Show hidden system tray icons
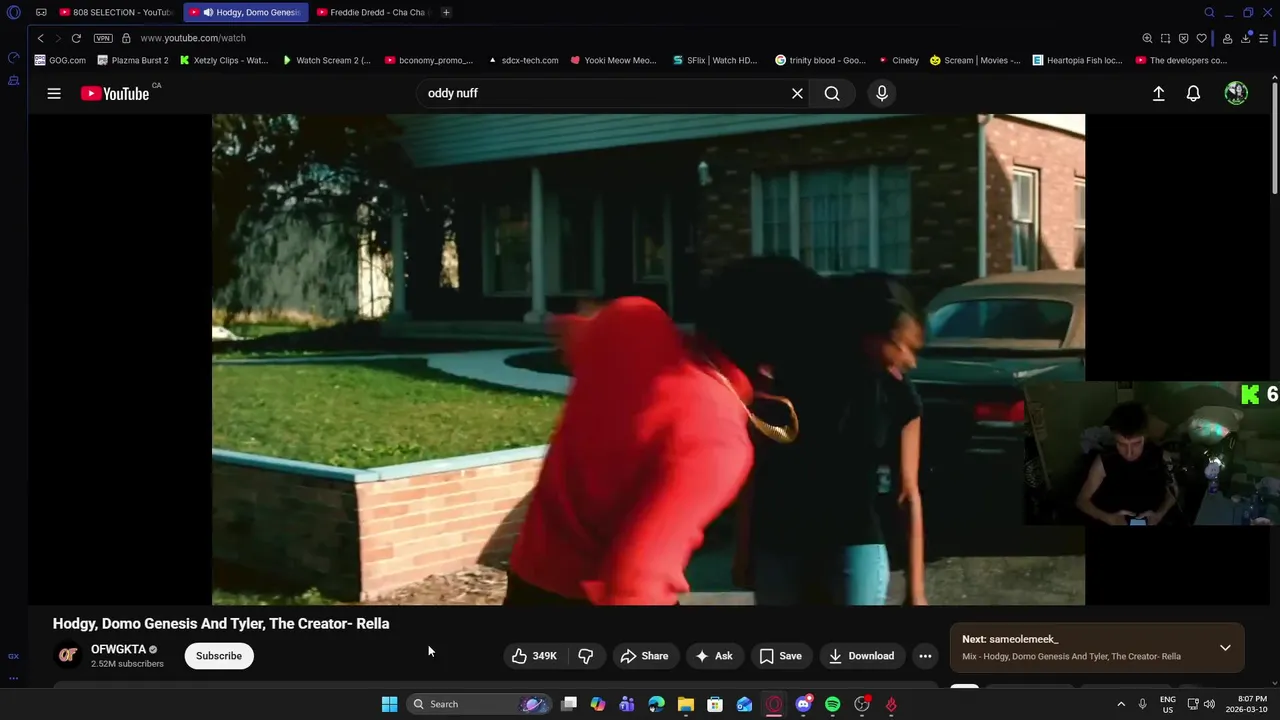The image size is (1280, 720). (x=1121, y=704)
